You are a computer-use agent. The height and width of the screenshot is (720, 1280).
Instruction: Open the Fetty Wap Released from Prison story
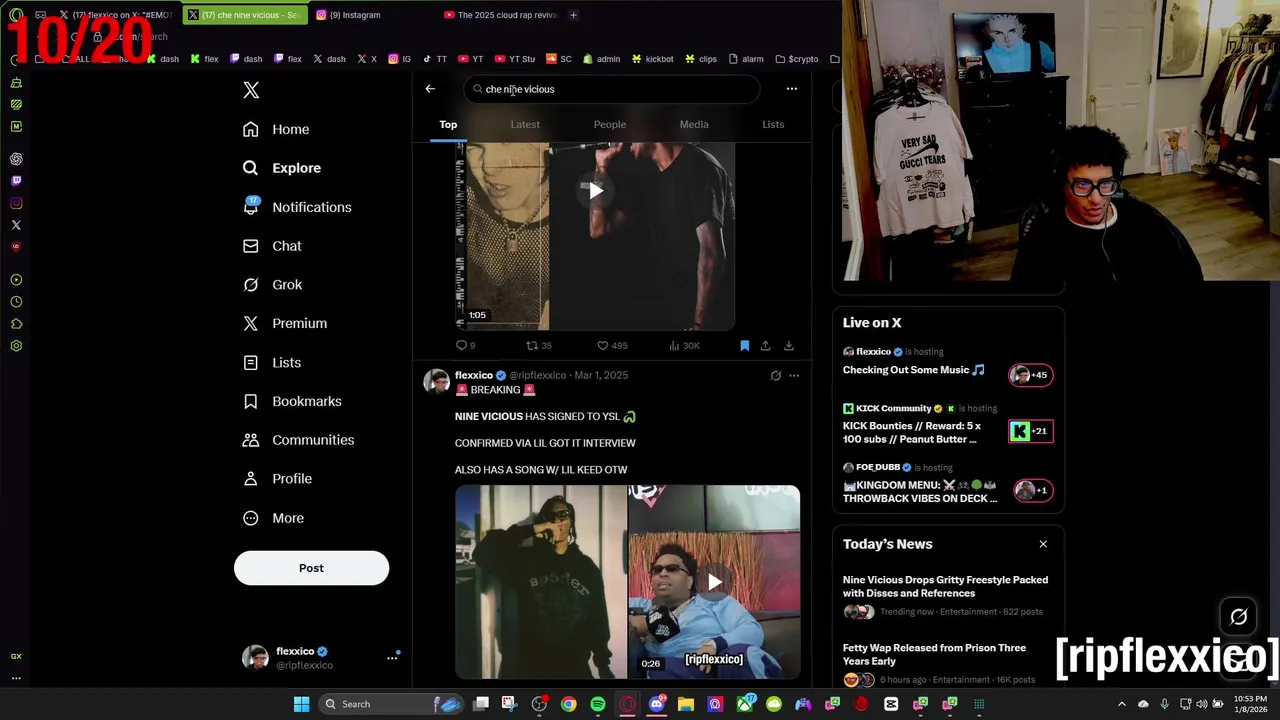(934, 654)
